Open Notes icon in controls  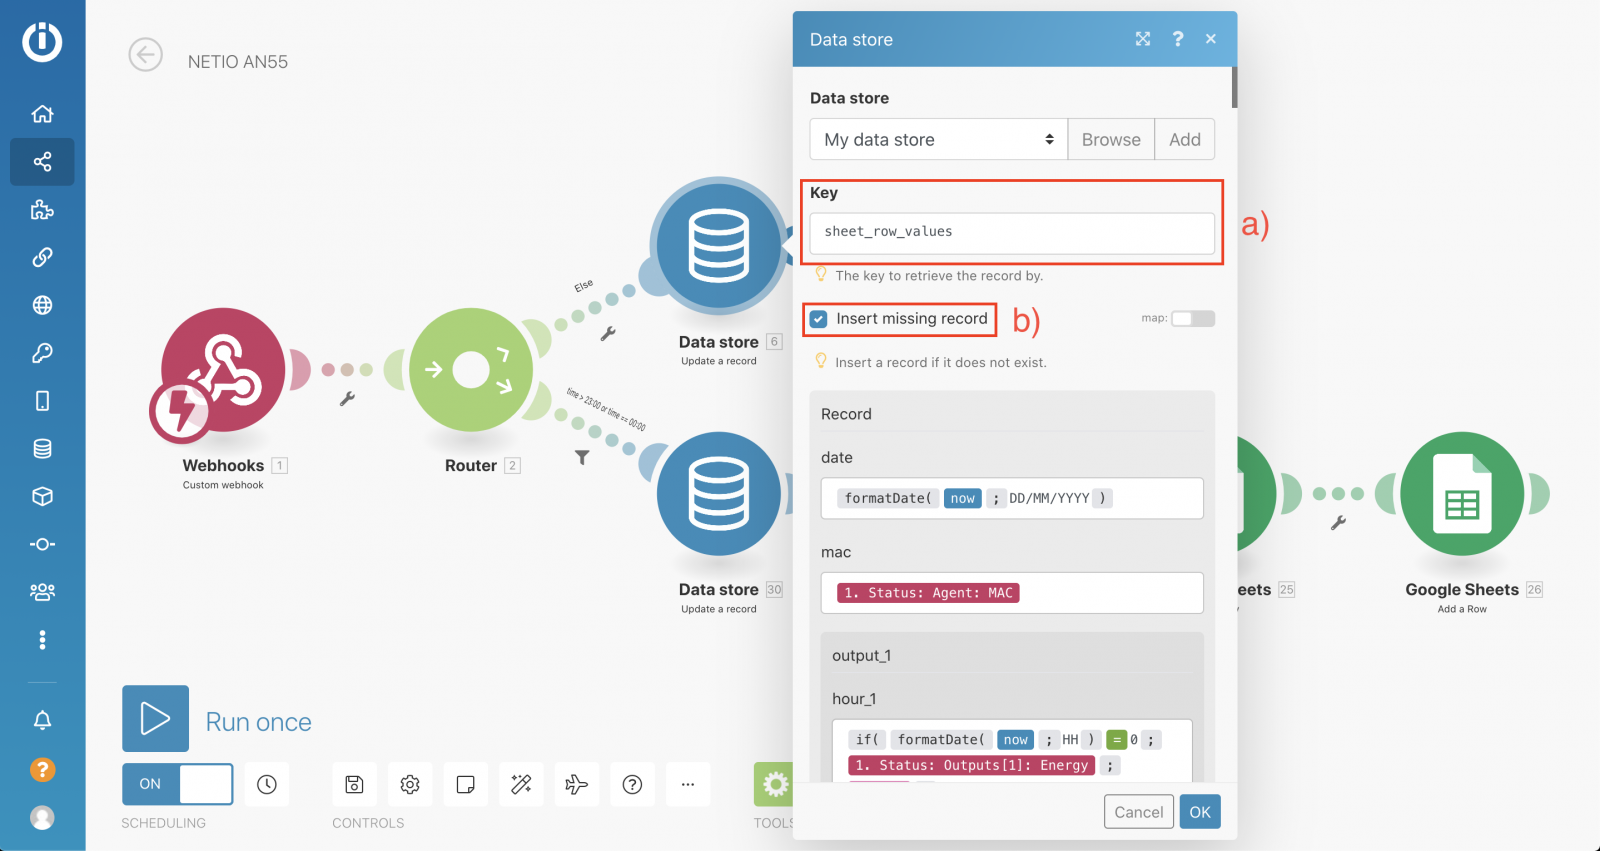click(466, 785)
